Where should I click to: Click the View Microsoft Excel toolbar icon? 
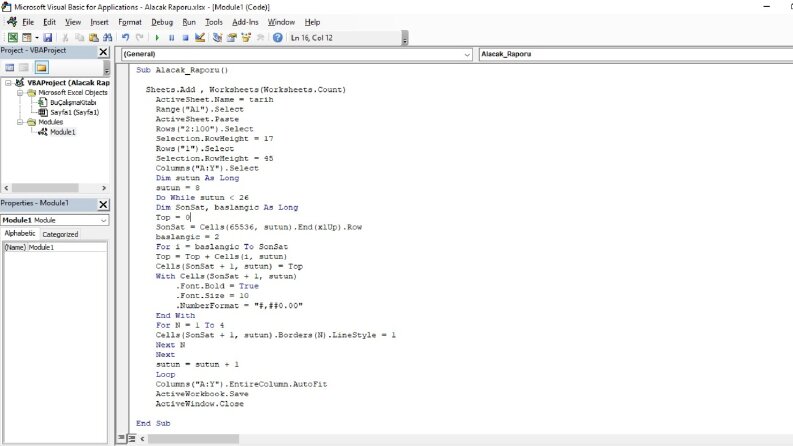(13, 37)
